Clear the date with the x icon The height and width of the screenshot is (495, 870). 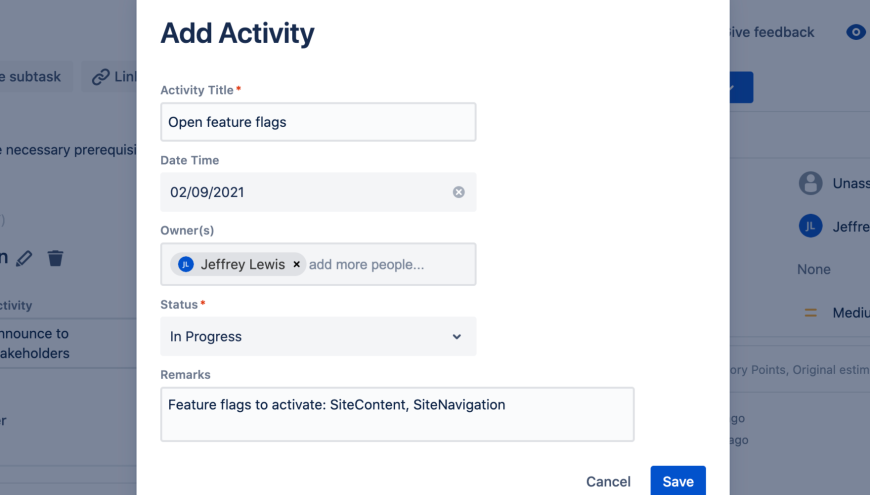(459, 192)
